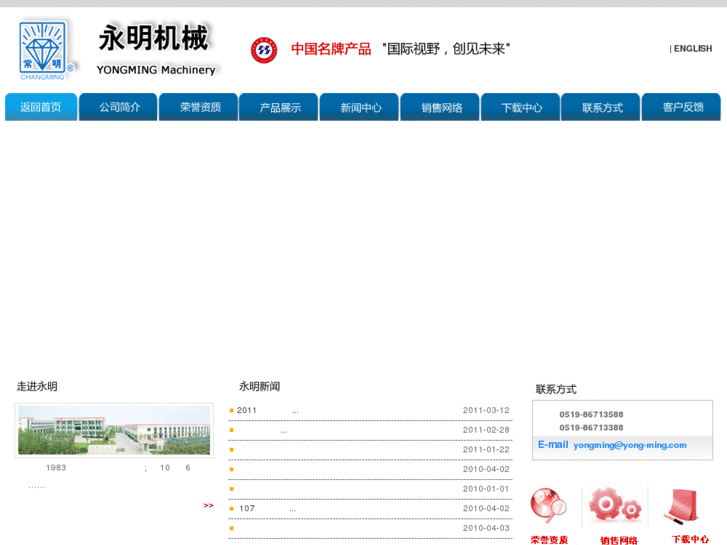
Task: Open the news item starting with 107
Action: pyautogui.click(x=370, y=509)
